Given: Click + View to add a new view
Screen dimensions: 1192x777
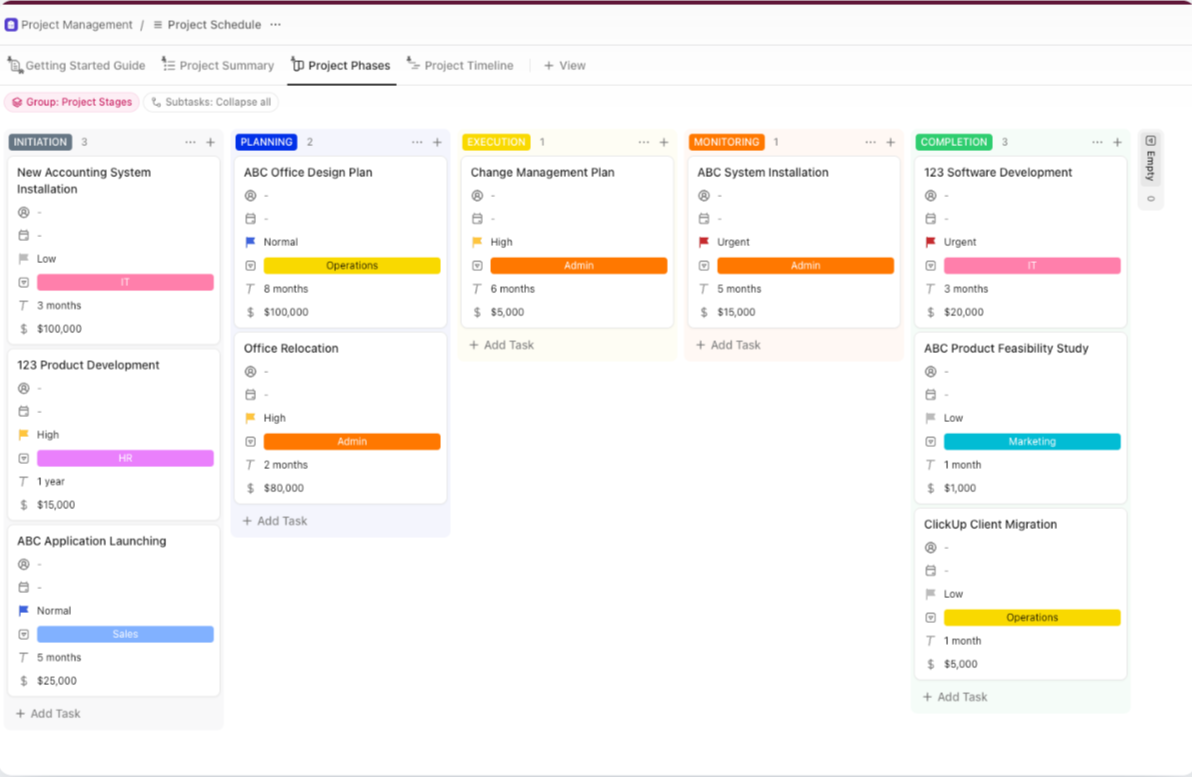Looking at the screenshot, I should 565,65.
